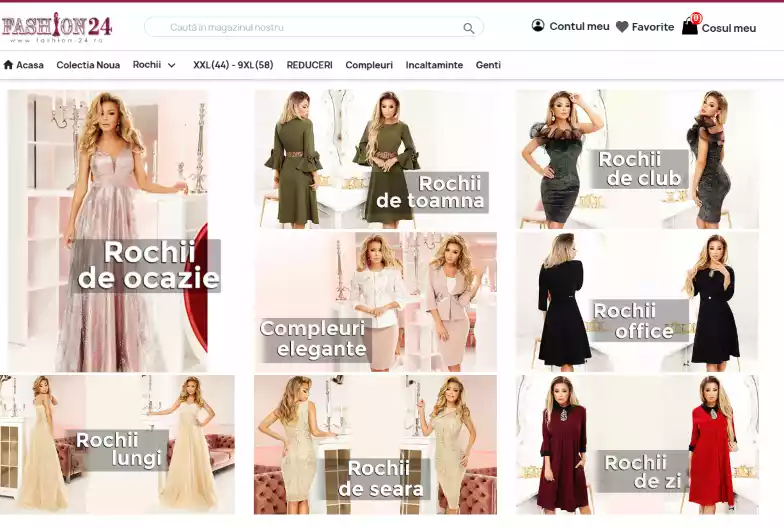Screen dimensions: 784x528
Task: Open account via the user profile icon
Action: click(x=538, y=26)
